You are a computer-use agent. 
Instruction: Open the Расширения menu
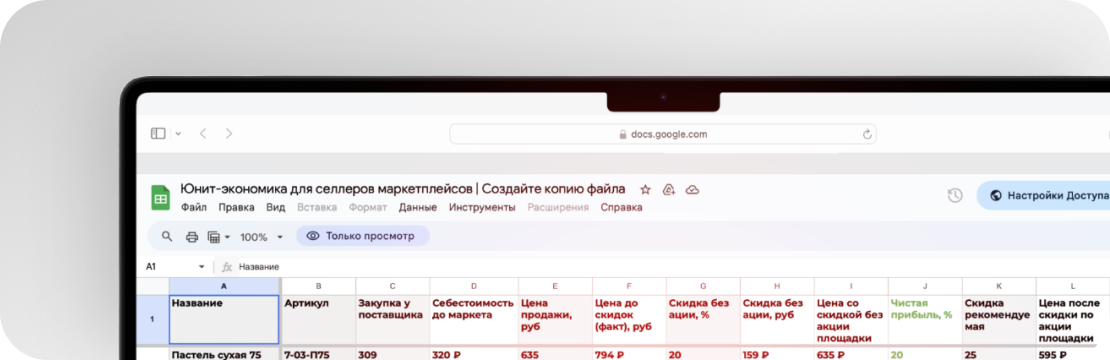point(558,207)
